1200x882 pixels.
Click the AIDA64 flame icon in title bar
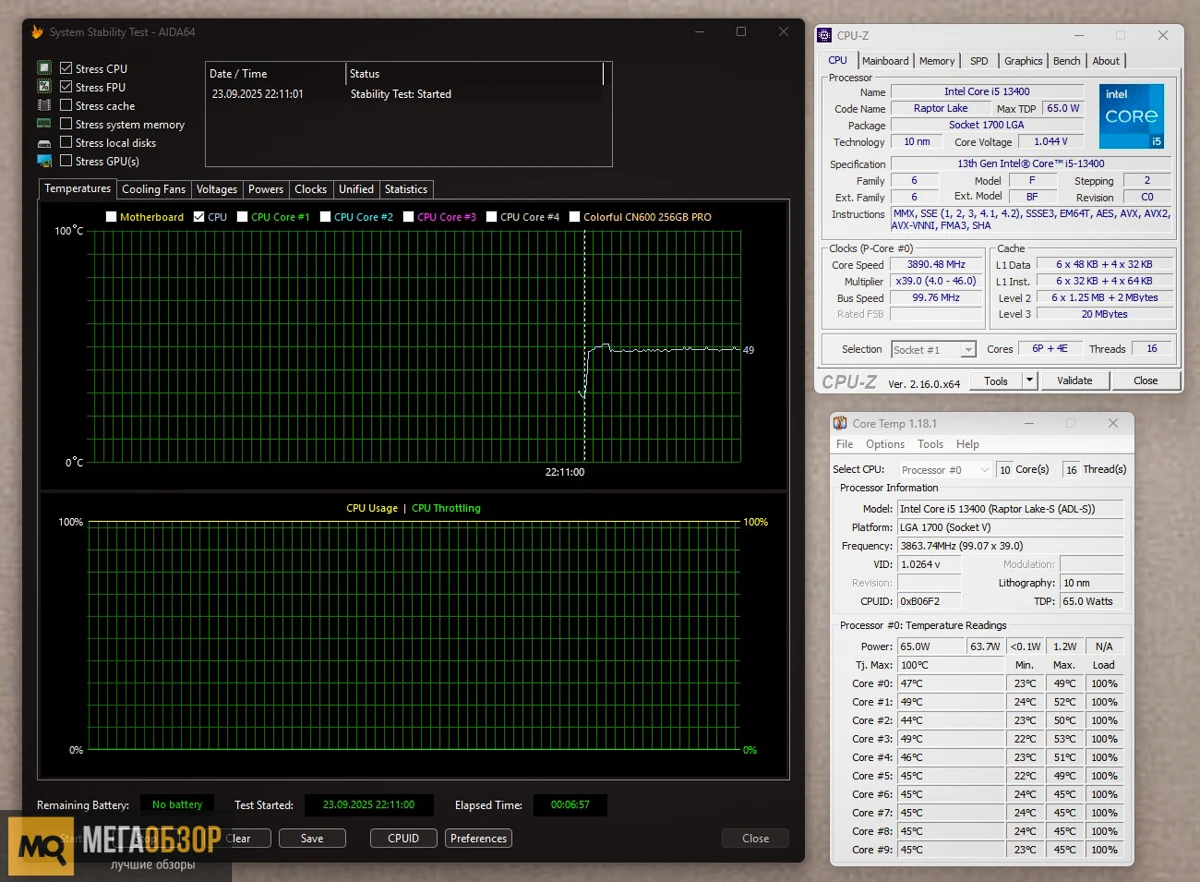click(x=38, y=32)
